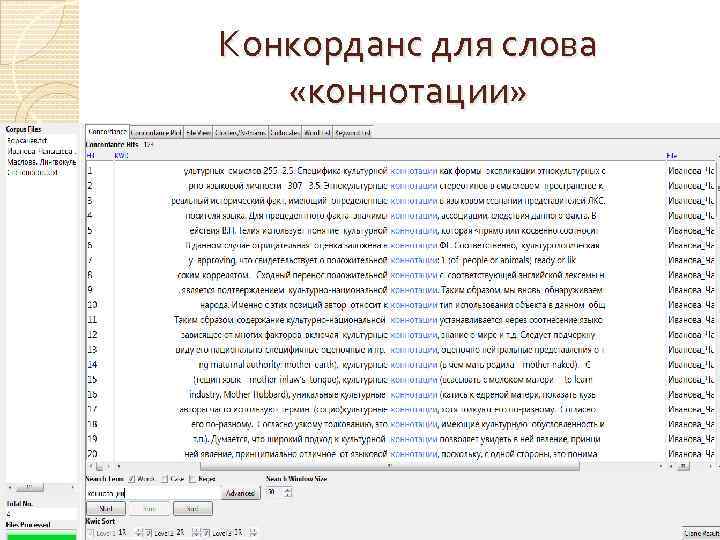Open the Word List tab
Image resolution: width=720 pixels, height=540 pixels.
click(317, 133)
